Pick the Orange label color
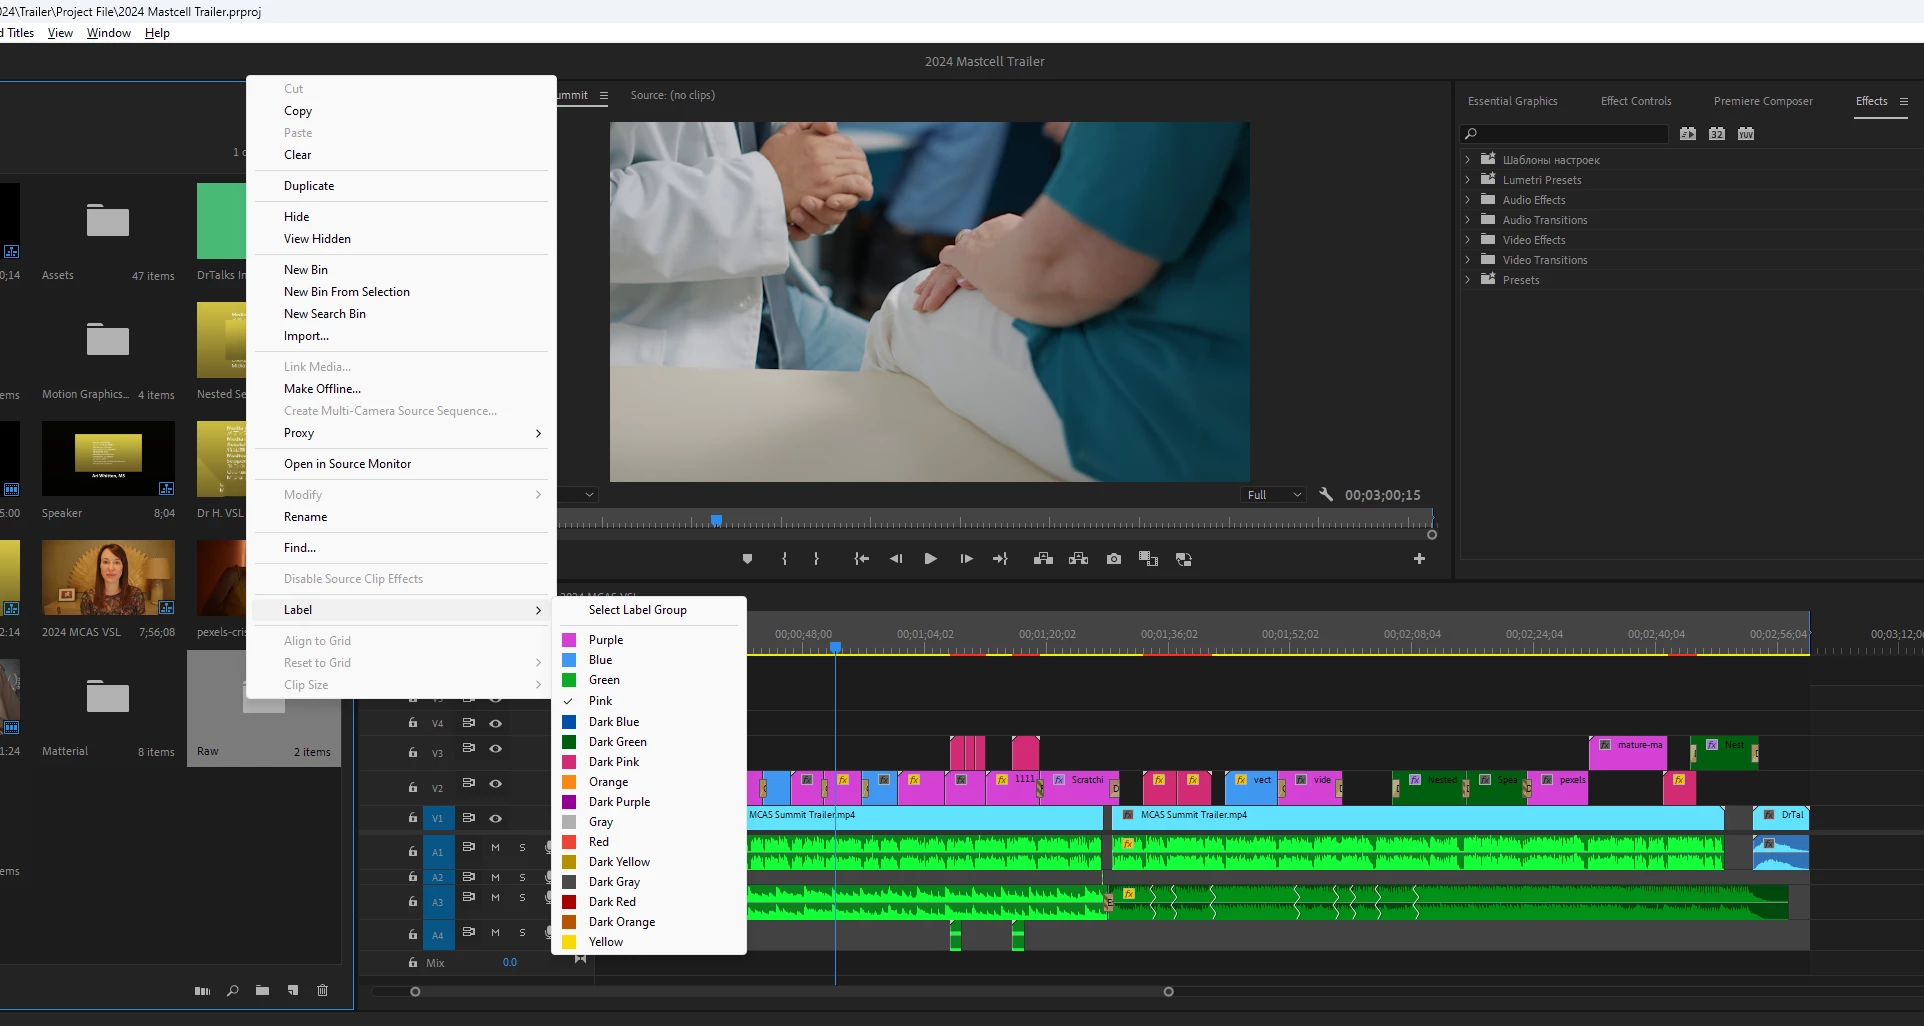Viewport: 1924px width, 1026px height. (x=649, y=782)
